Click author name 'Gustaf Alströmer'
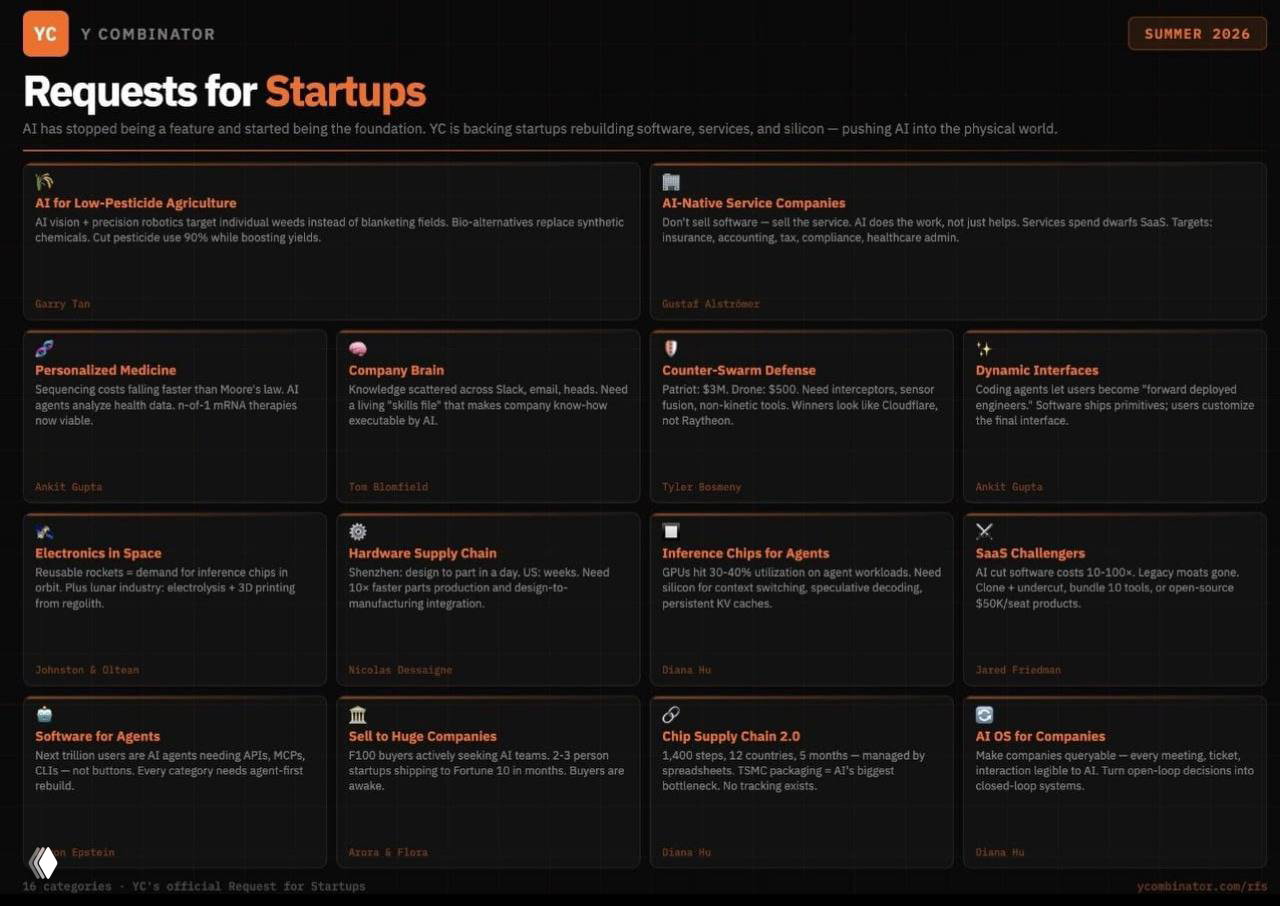This screenshot has height=906, width=1280. (x=711, y=304)
